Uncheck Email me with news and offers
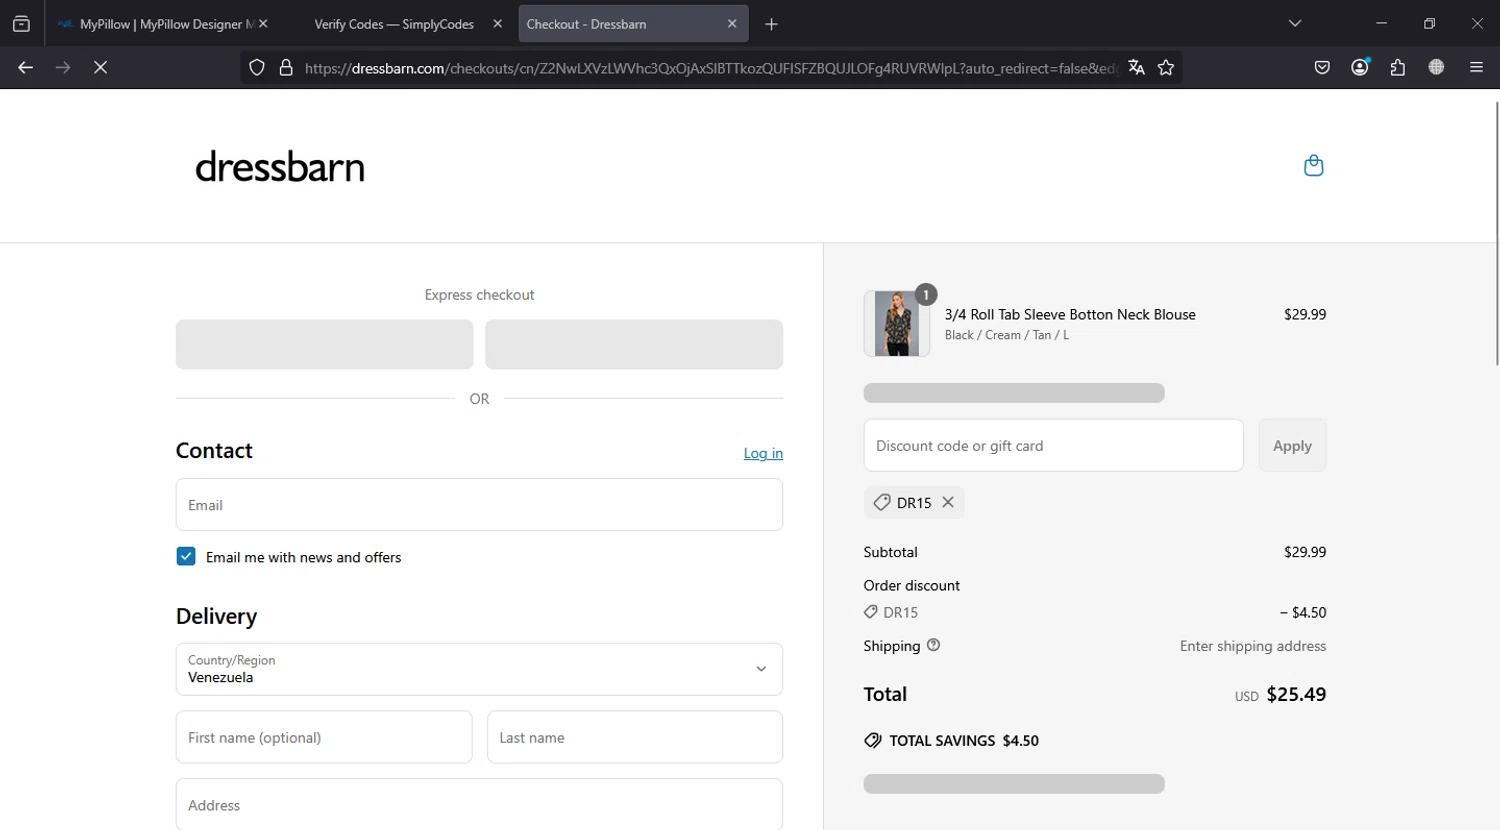Screen dimensions: 1500x830 point(186,556)
